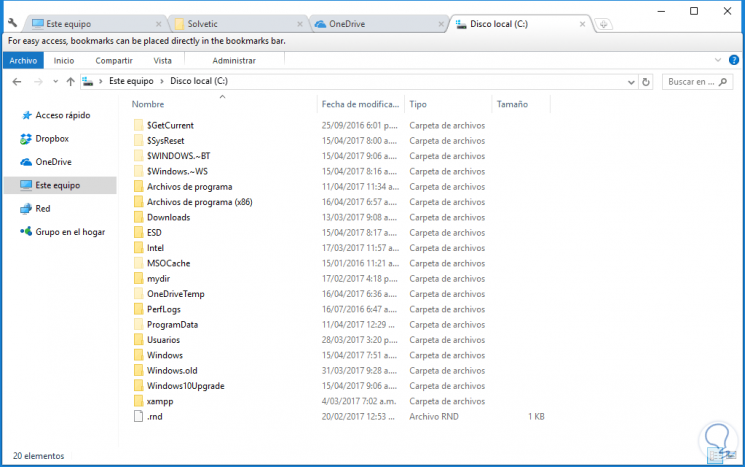Sort by the Tamaño column header
This screenshot has width=745, height=467.
coord(512,104)
